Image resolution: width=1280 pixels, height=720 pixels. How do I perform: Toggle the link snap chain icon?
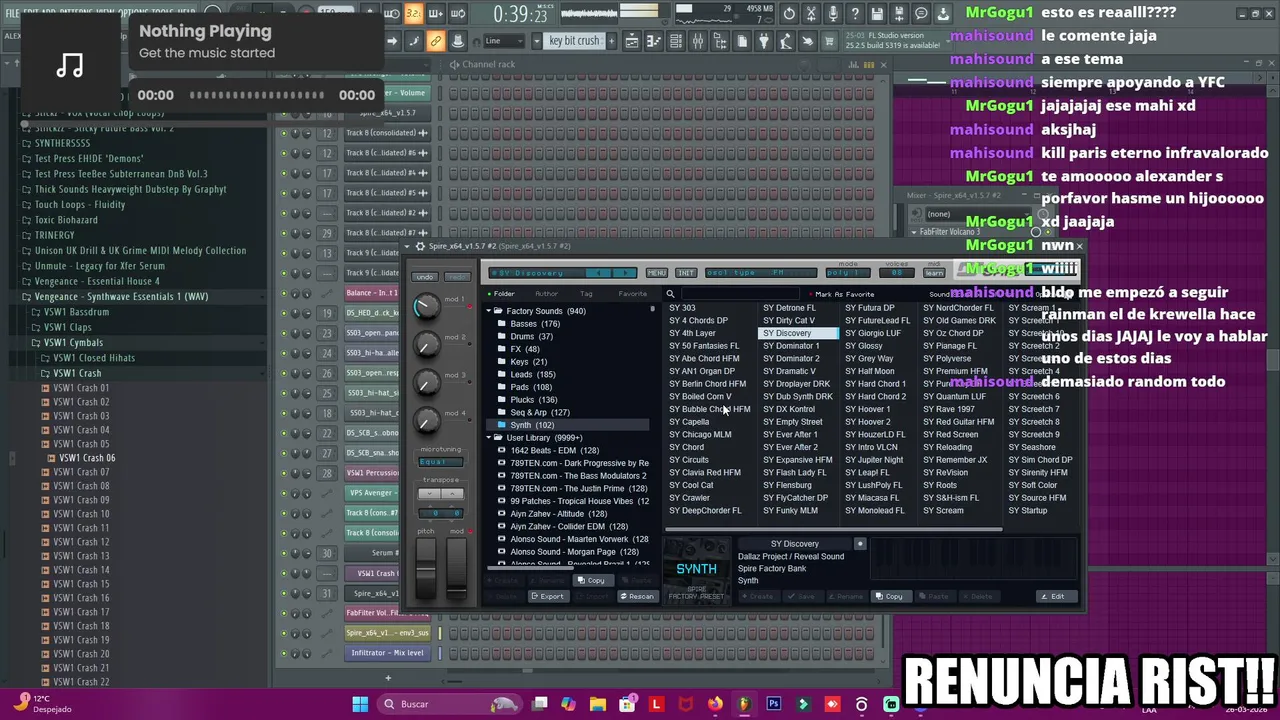(435, 41)
